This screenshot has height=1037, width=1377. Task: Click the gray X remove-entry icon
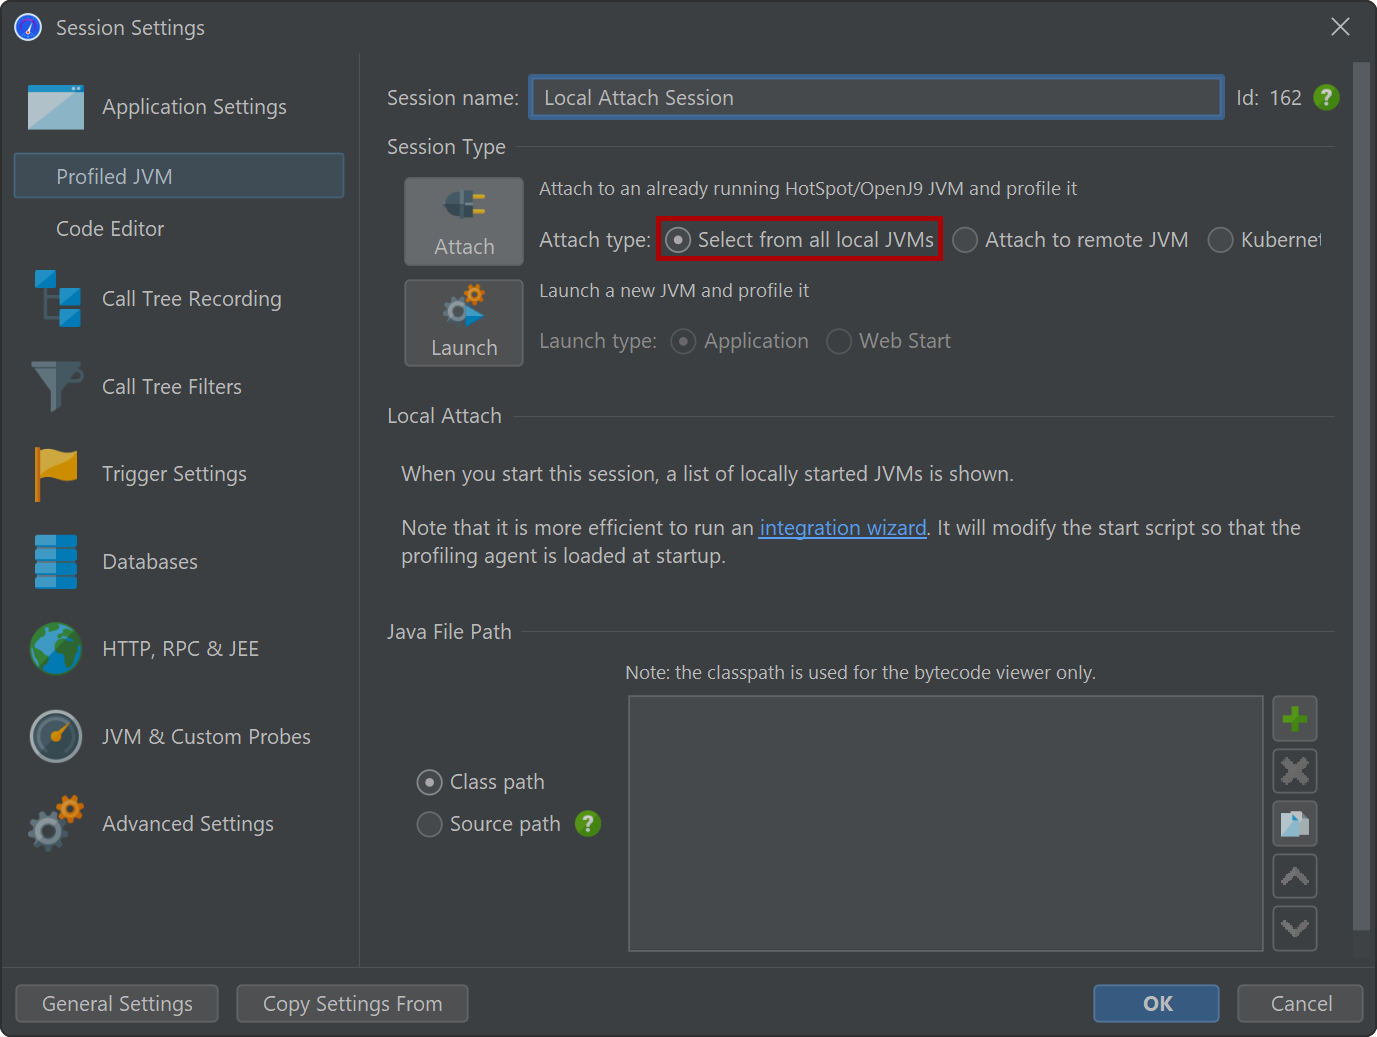pos(1294,771)
